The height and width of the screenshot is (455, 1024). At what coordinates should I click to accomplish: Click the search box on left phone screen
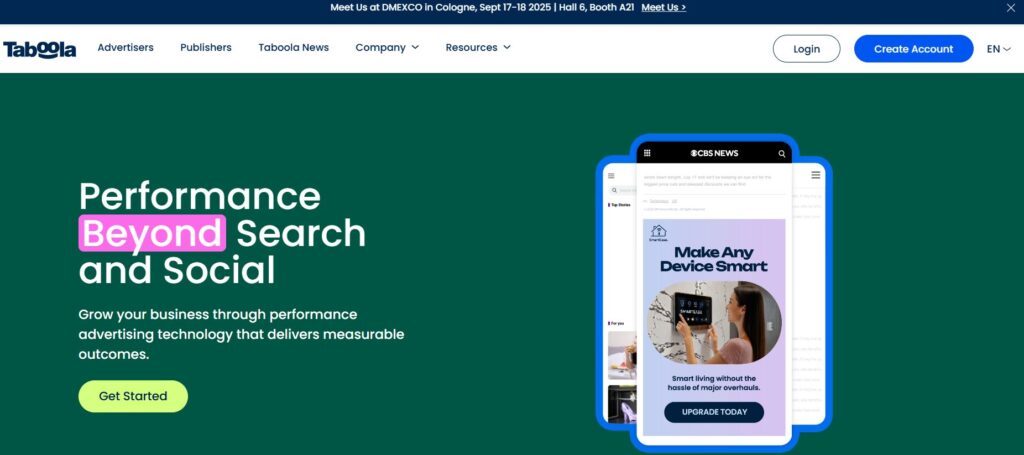pos(622,191)
